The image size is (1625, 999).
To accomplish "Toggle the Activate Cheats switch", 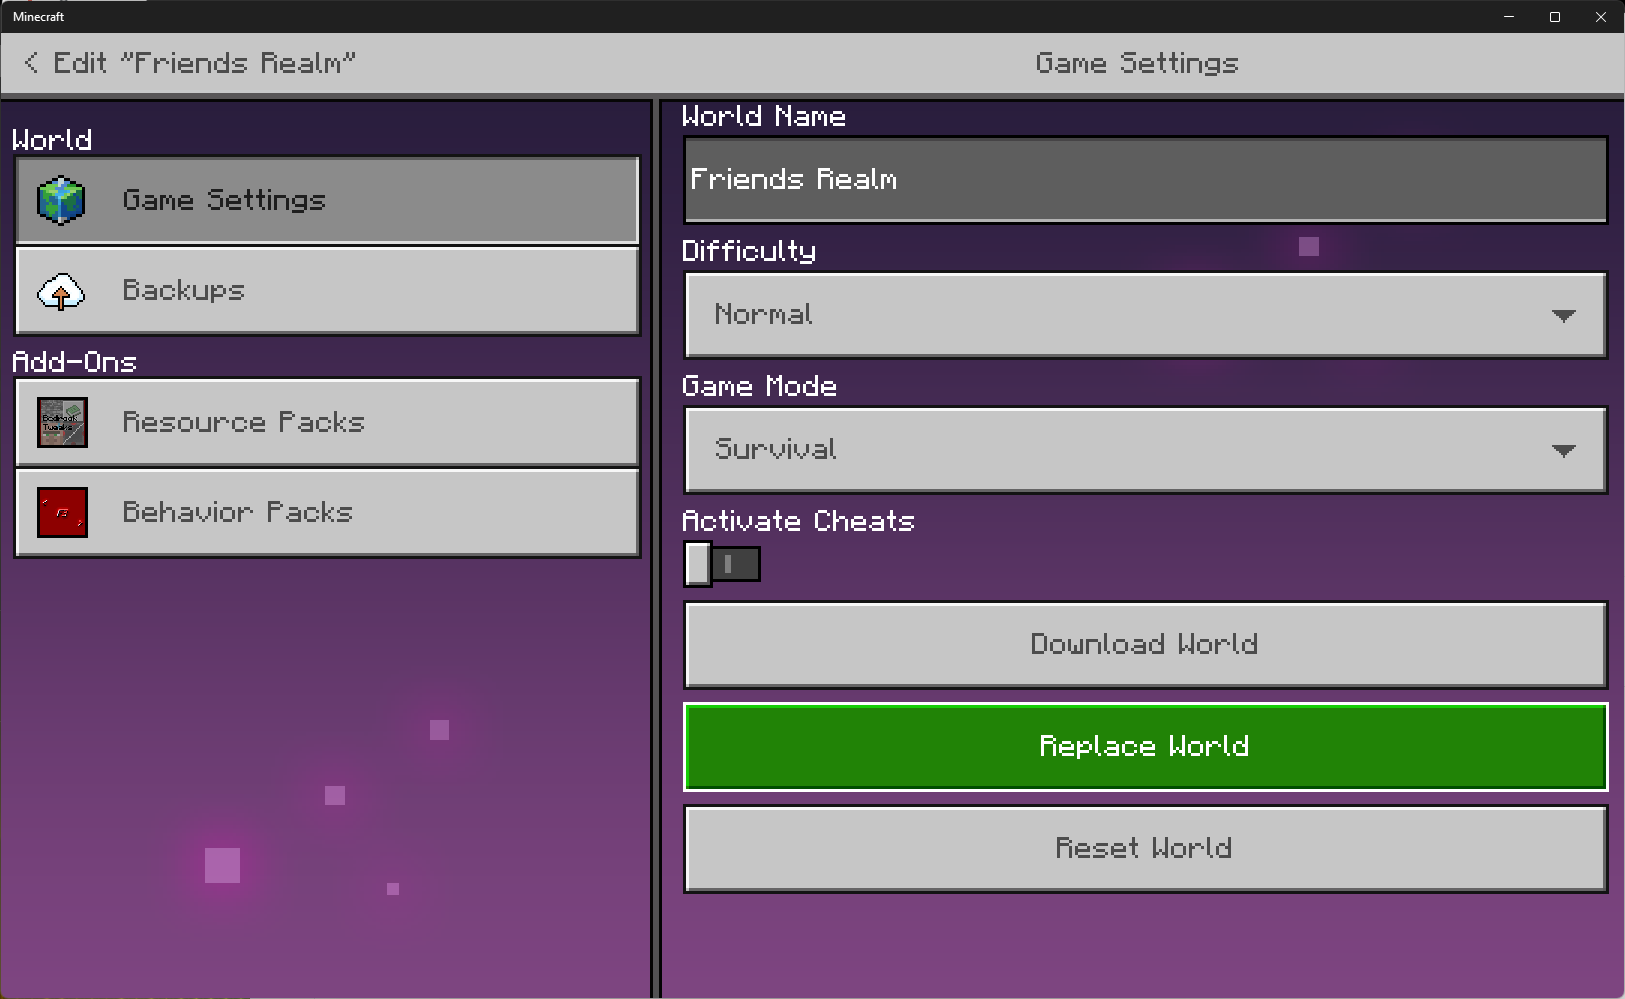I will pos(722,564).
